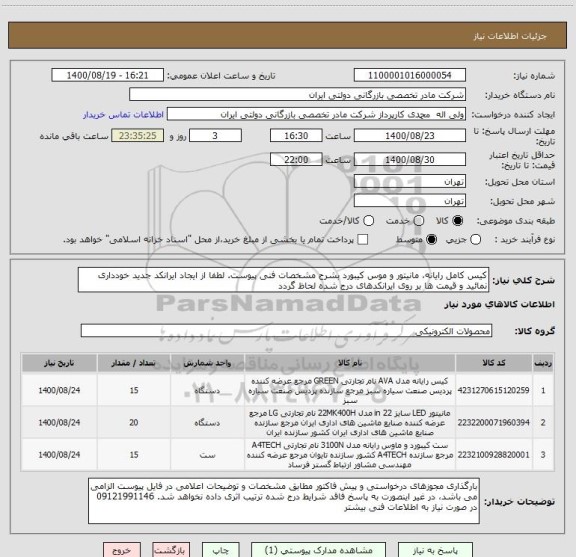Image resolution: width=576 pixels, height=557 pixels.
Task: Click the تعداد / مقدار column header
Action: tap(134, 363)
